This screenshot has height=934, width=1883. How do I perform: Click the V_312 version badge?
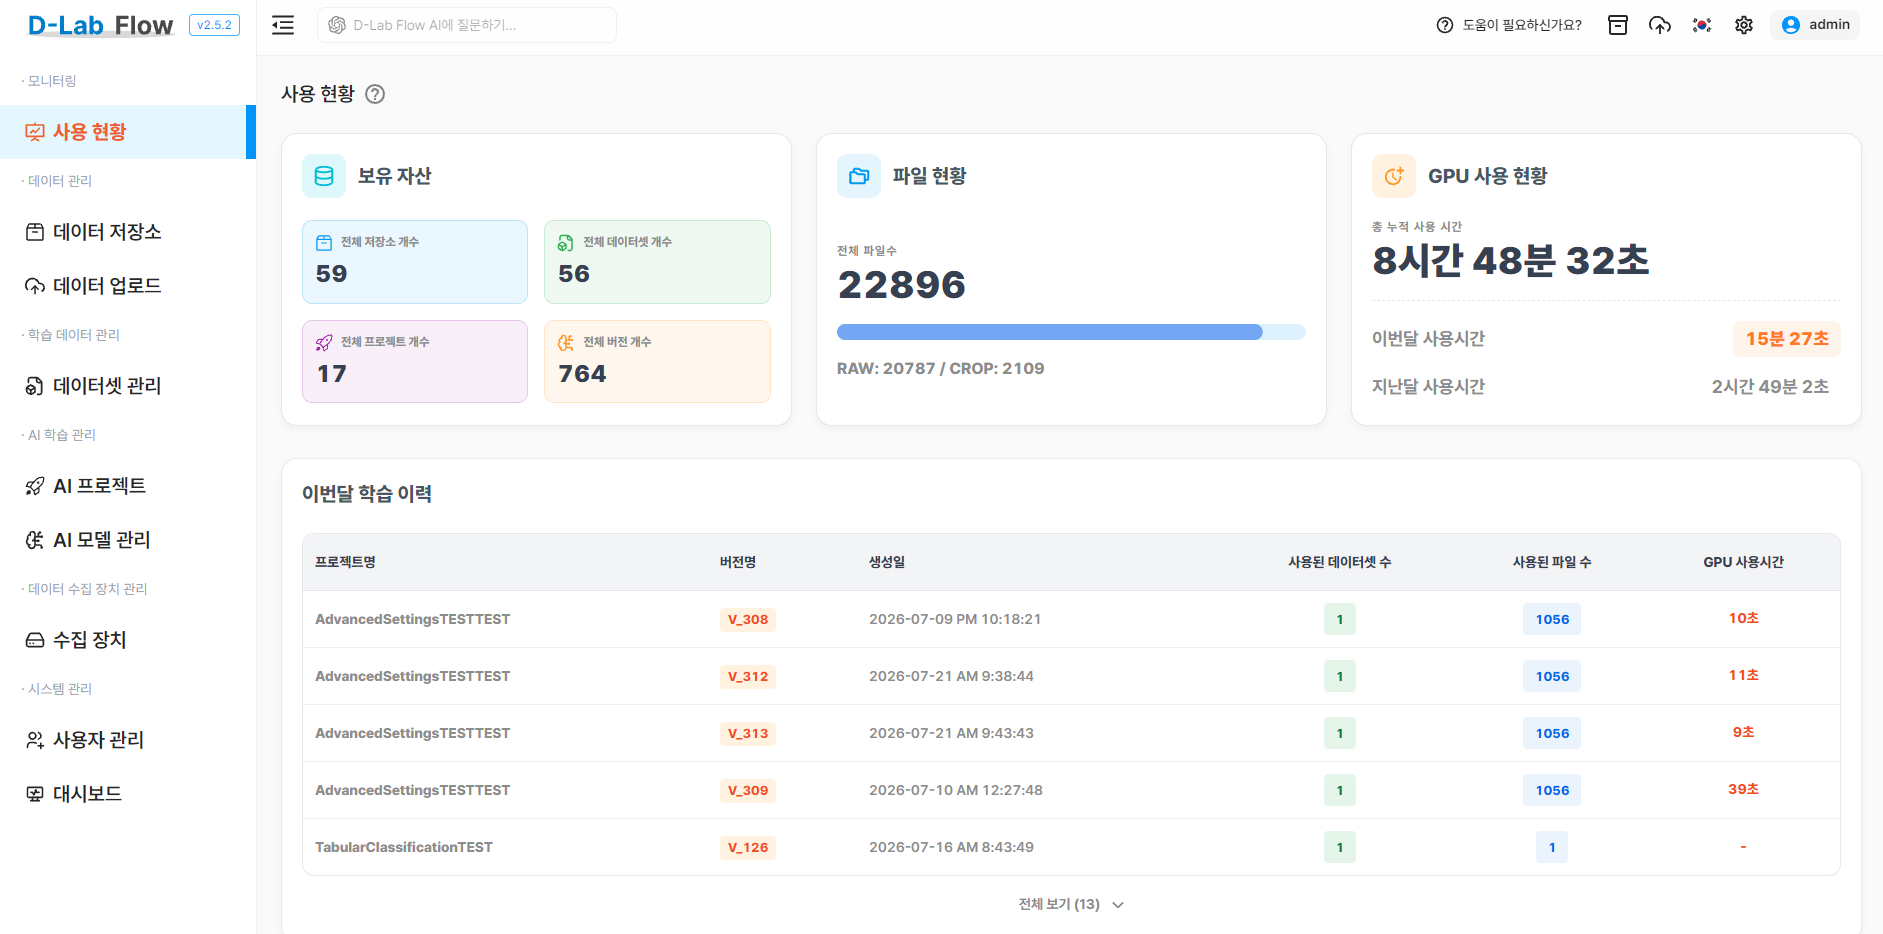748,676
